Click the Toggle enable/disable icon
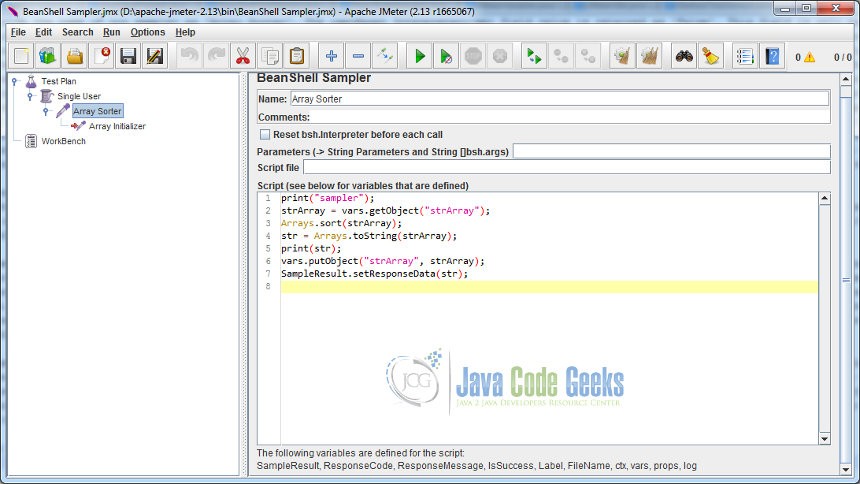 [x=385, y=56]
